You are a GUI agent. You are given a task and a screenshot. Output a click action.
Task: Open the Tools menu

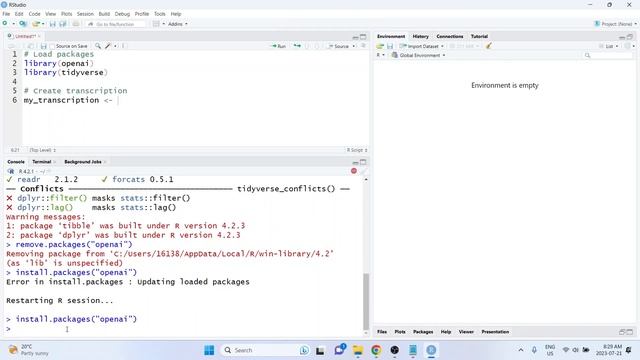point(160,14)
